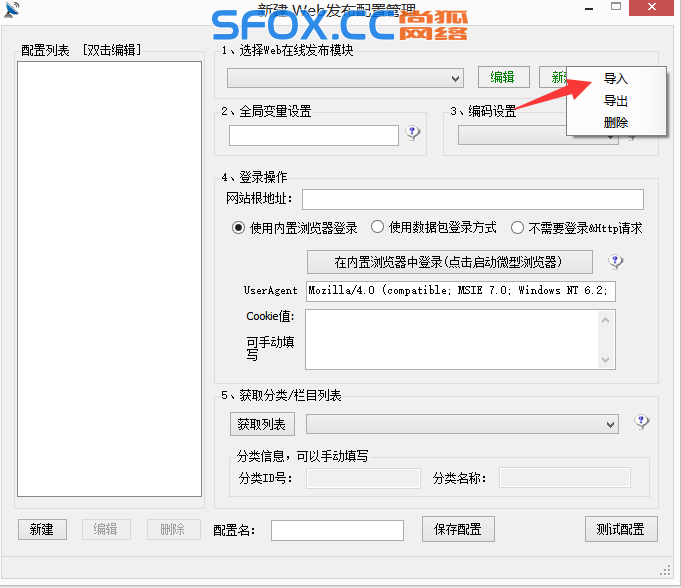Choose 导出 from the context menu

pyautogui.click(x=615, y=101)
